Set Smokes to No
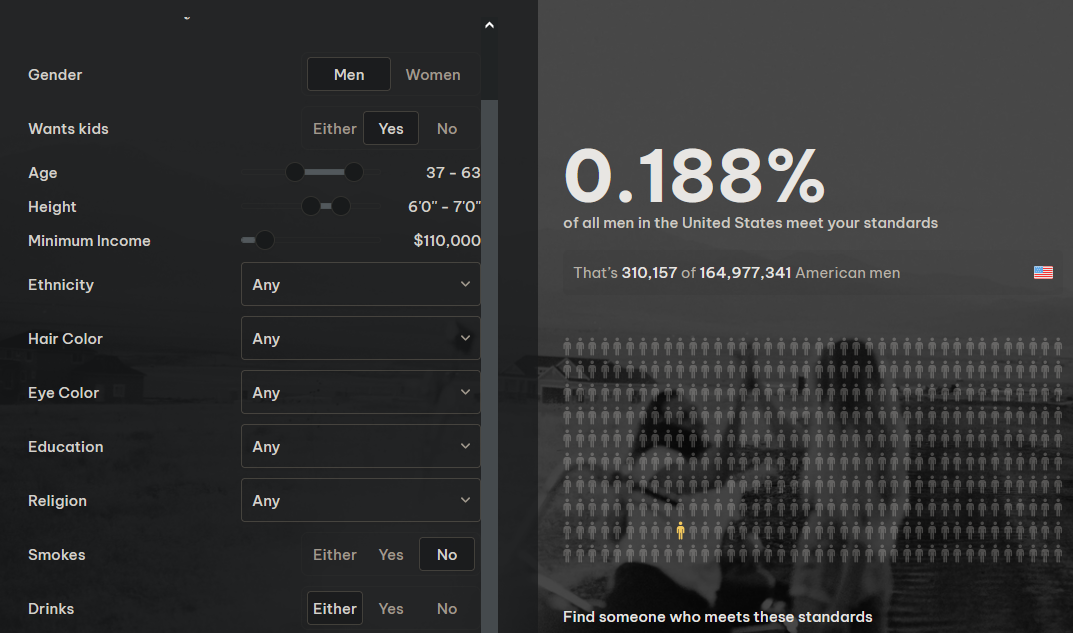Screen dimensions: 1073x633 [447, 554]
